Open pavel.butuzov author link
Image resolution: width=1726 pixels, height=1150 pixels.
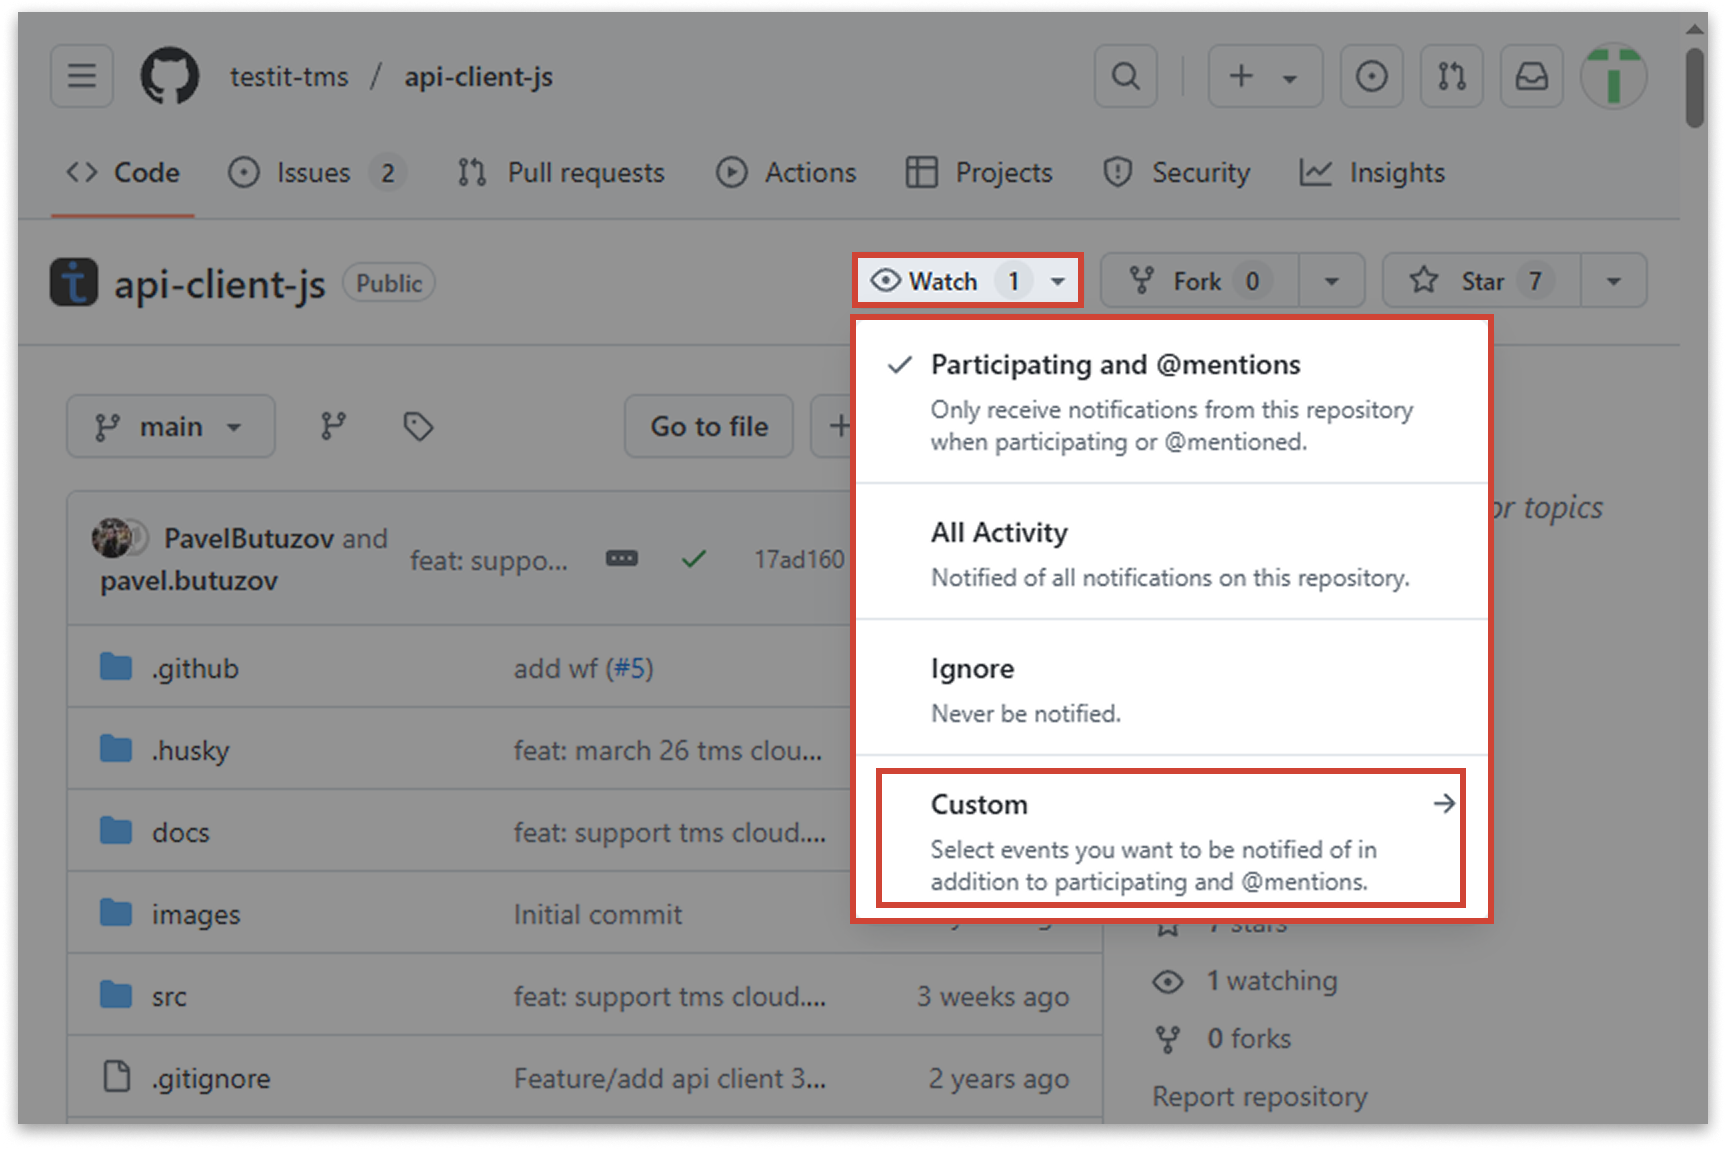pos(189,580)
